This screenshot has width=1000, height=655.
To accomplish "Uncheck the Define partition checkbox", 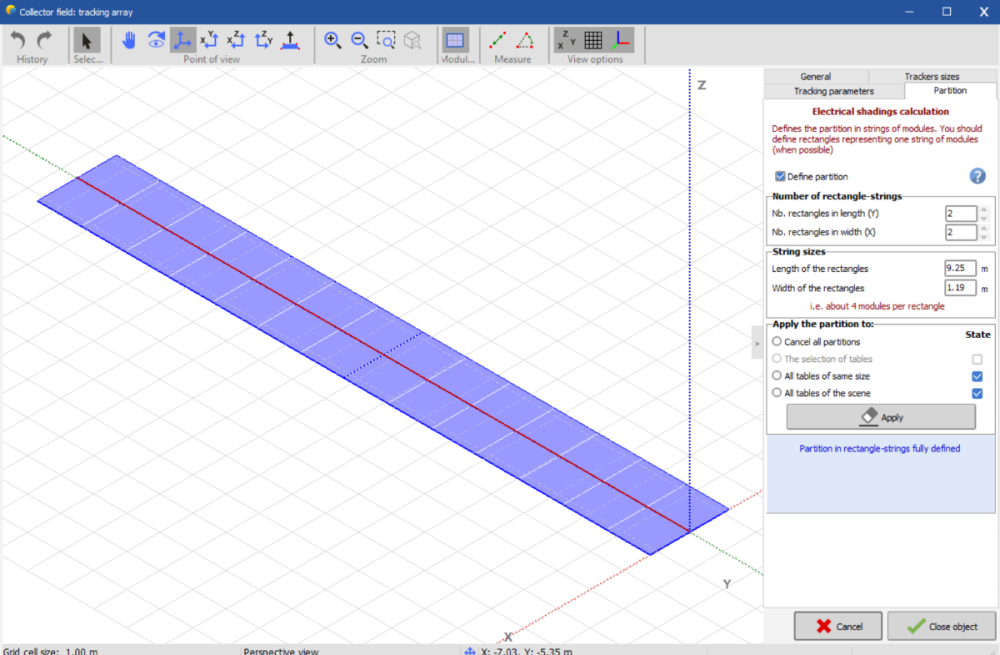I will click(x=780, y=177).
